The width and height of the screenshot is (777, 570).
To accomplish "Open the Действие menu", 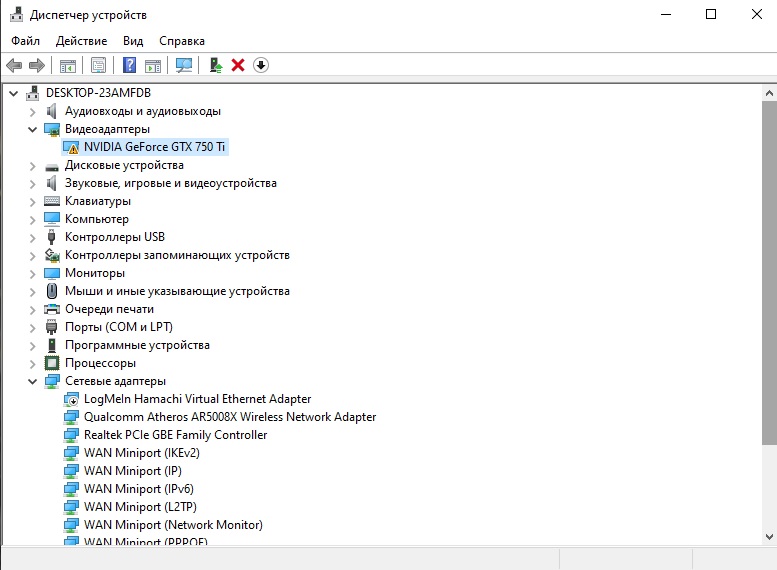I will pos(81,41).
